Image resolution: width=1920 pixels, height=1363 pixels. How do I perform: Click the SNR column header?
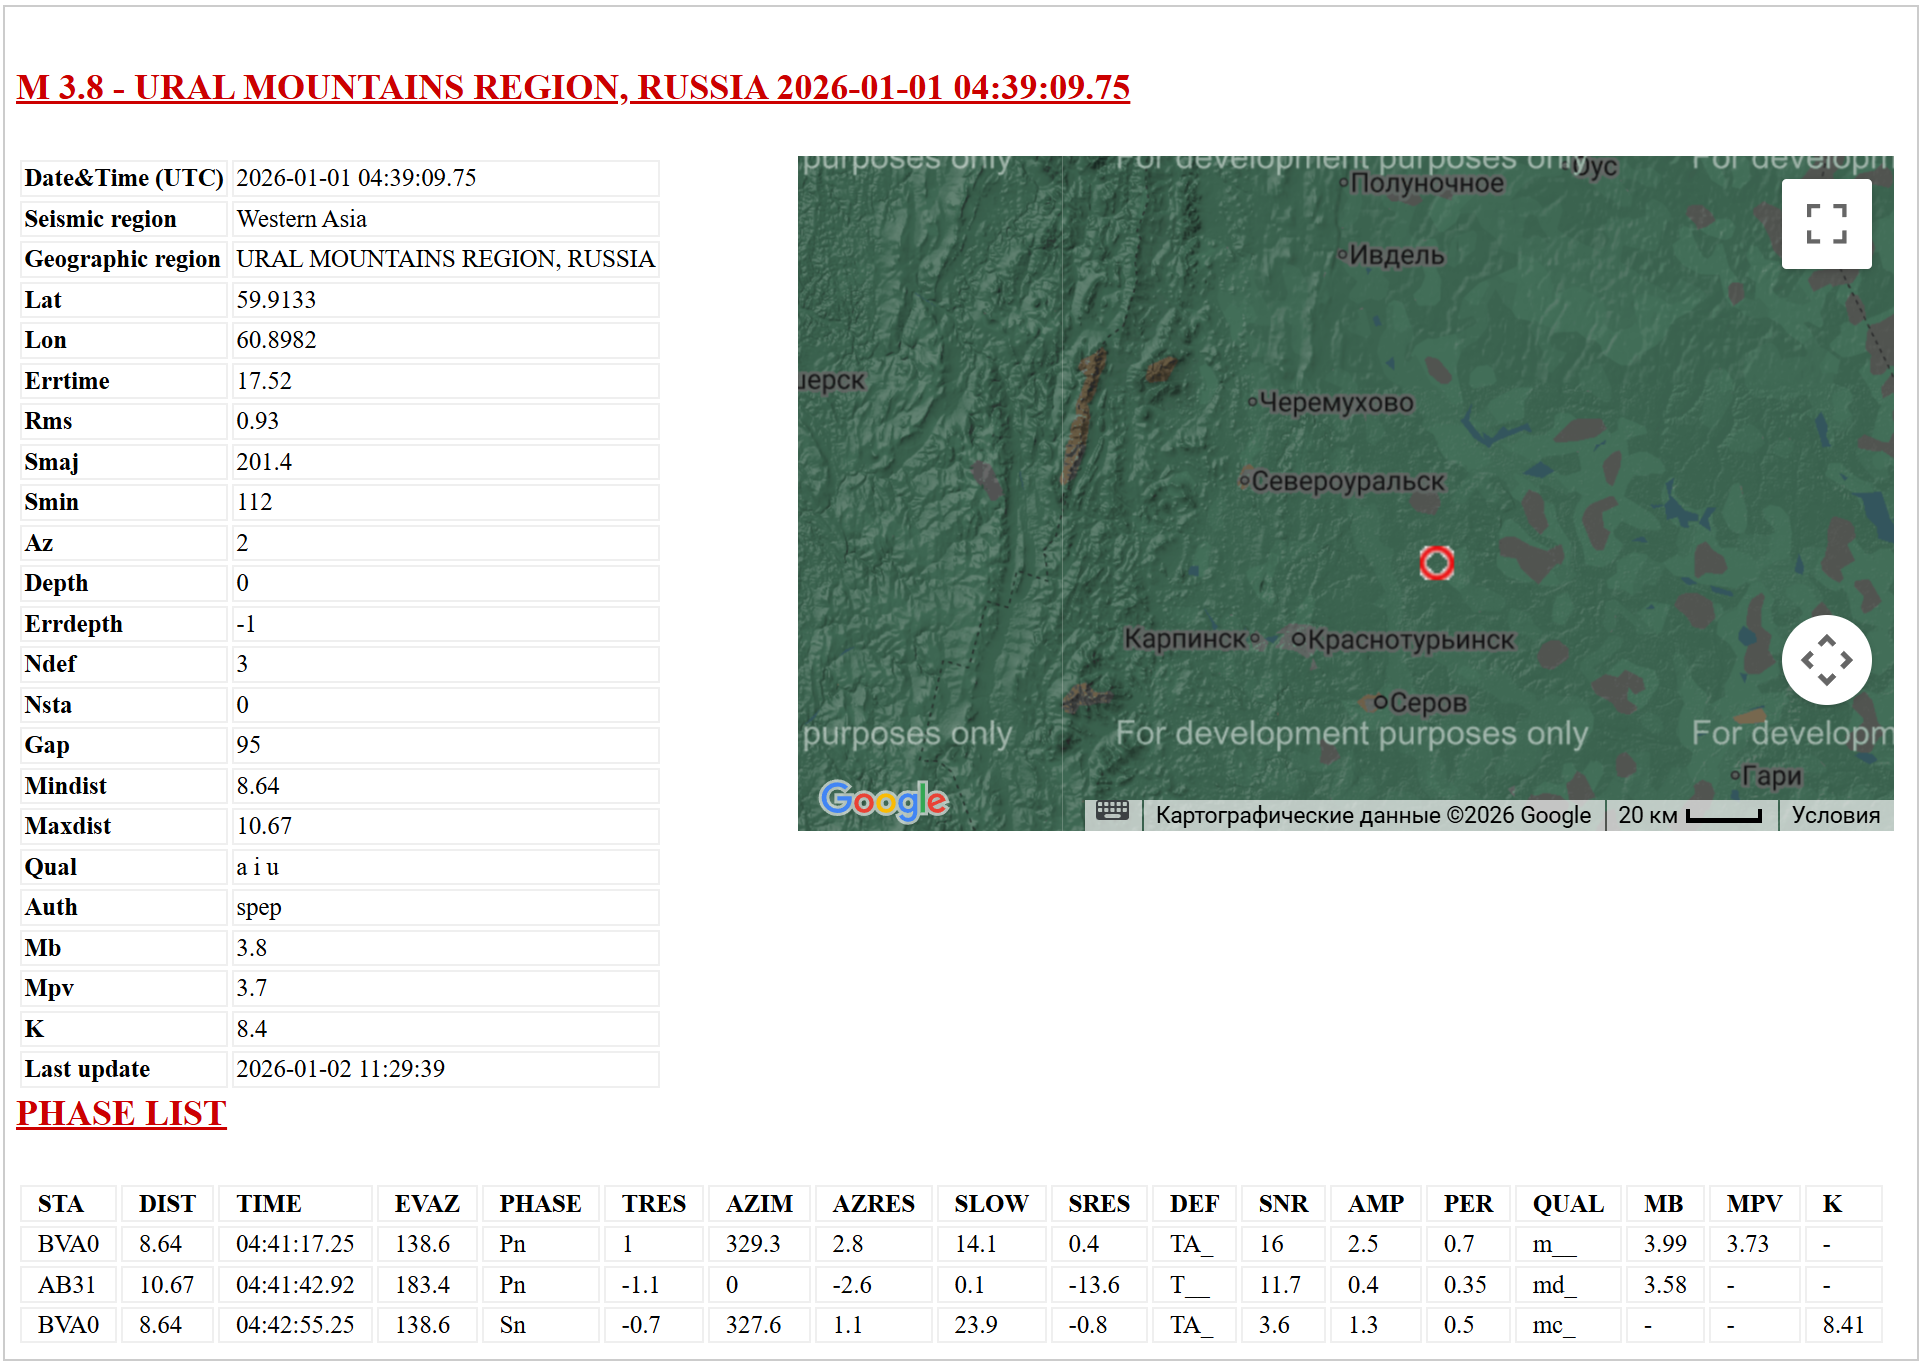tap(1283, 1204)
